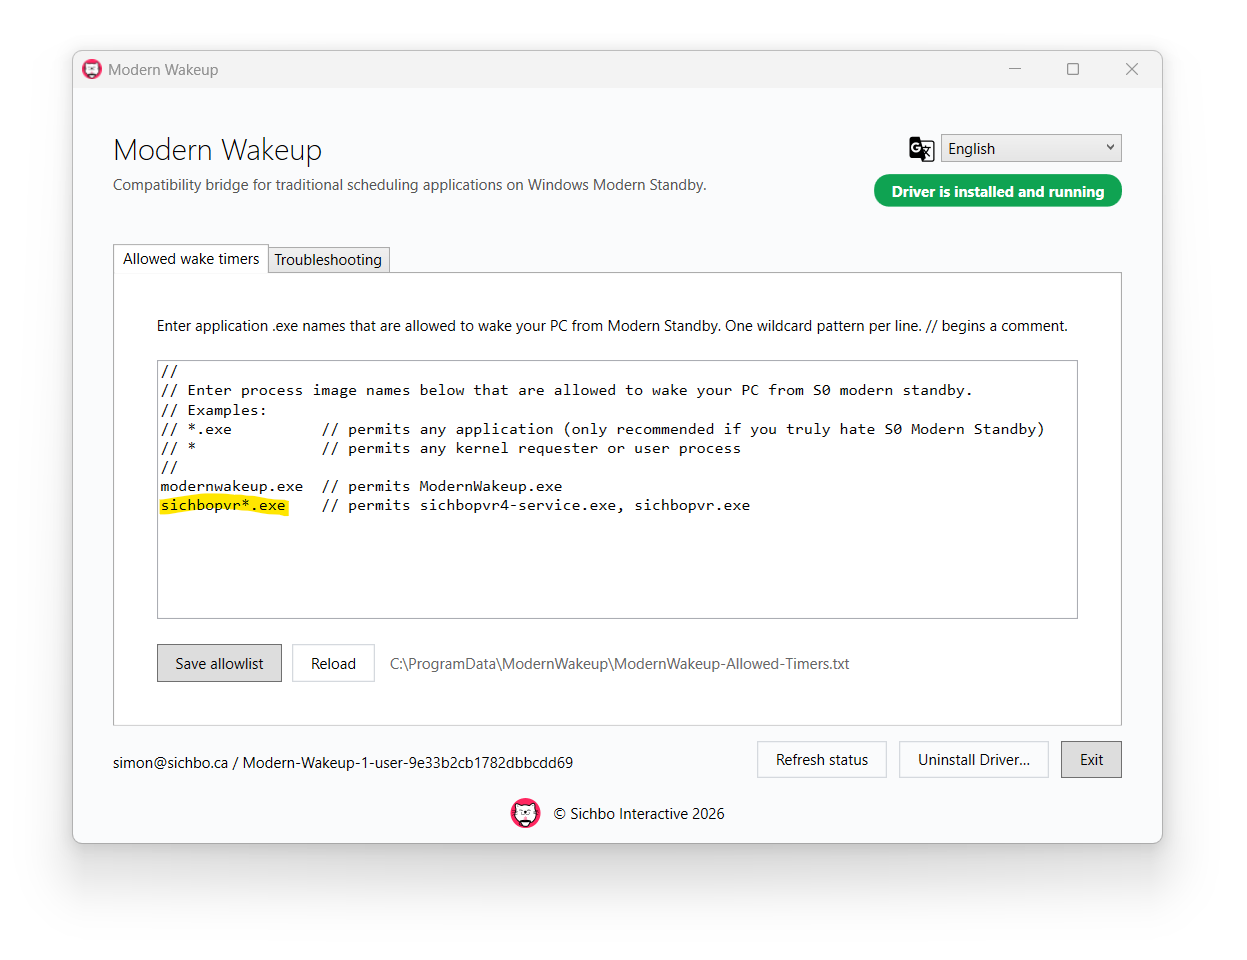The height and width of the screenshot is (960, 1247).
Task: Switch to the Troubleshooting tab
Action: [x=328, y=260]
